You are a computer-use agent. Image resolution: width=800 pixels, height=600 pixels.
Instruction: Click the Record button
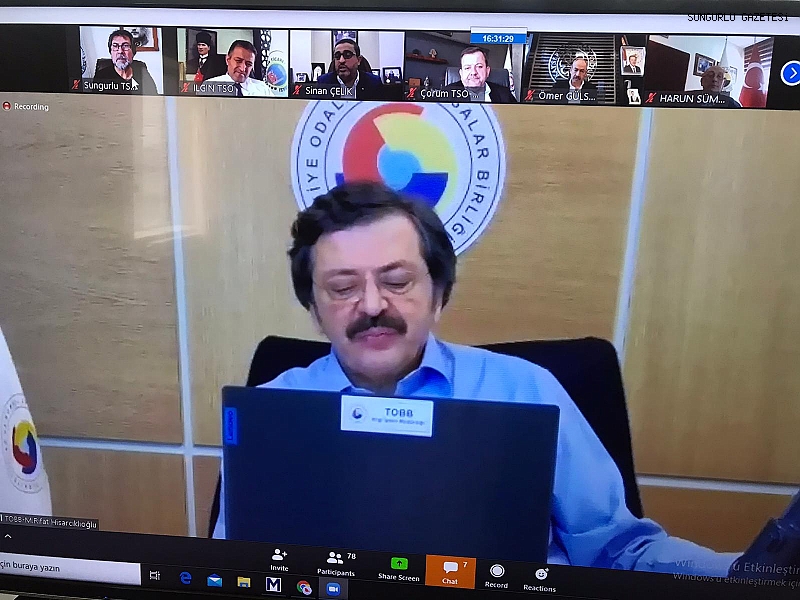tap(496, 577)
